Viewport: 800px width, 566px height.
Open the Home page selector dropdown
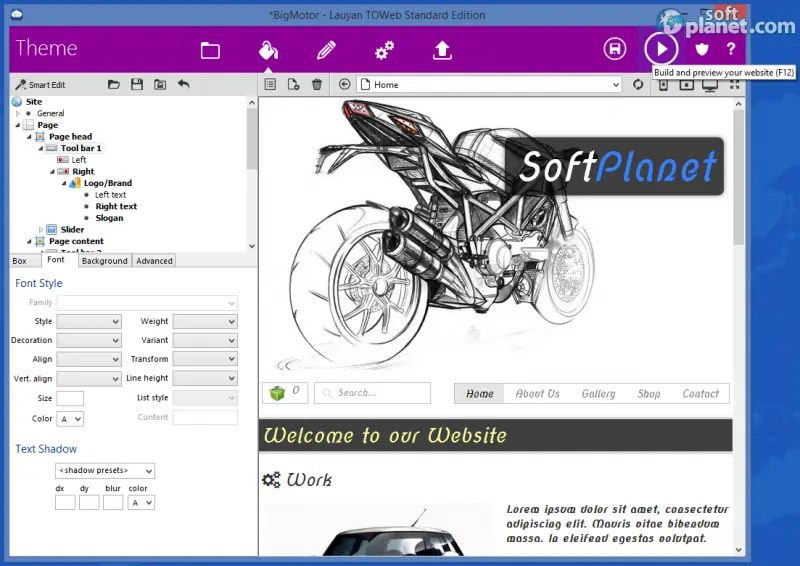(489, 85)
